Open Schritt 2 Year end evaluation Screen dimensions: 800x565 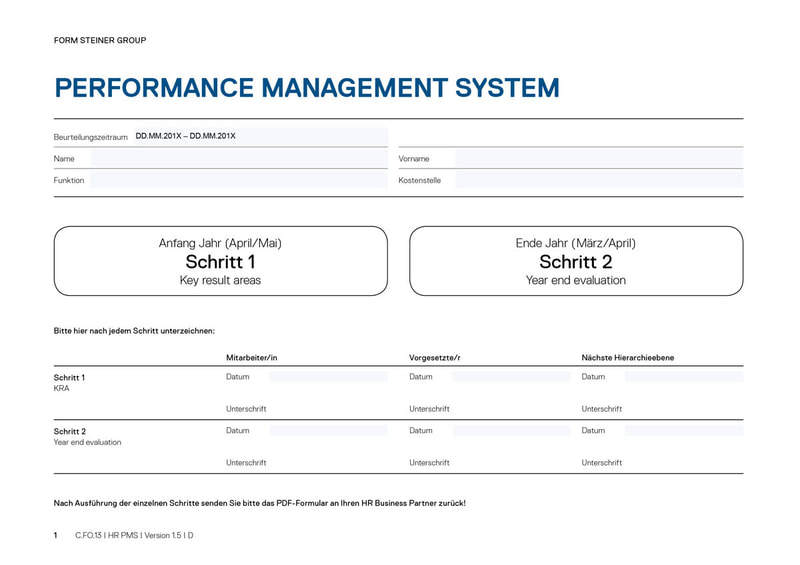(576, 261)
